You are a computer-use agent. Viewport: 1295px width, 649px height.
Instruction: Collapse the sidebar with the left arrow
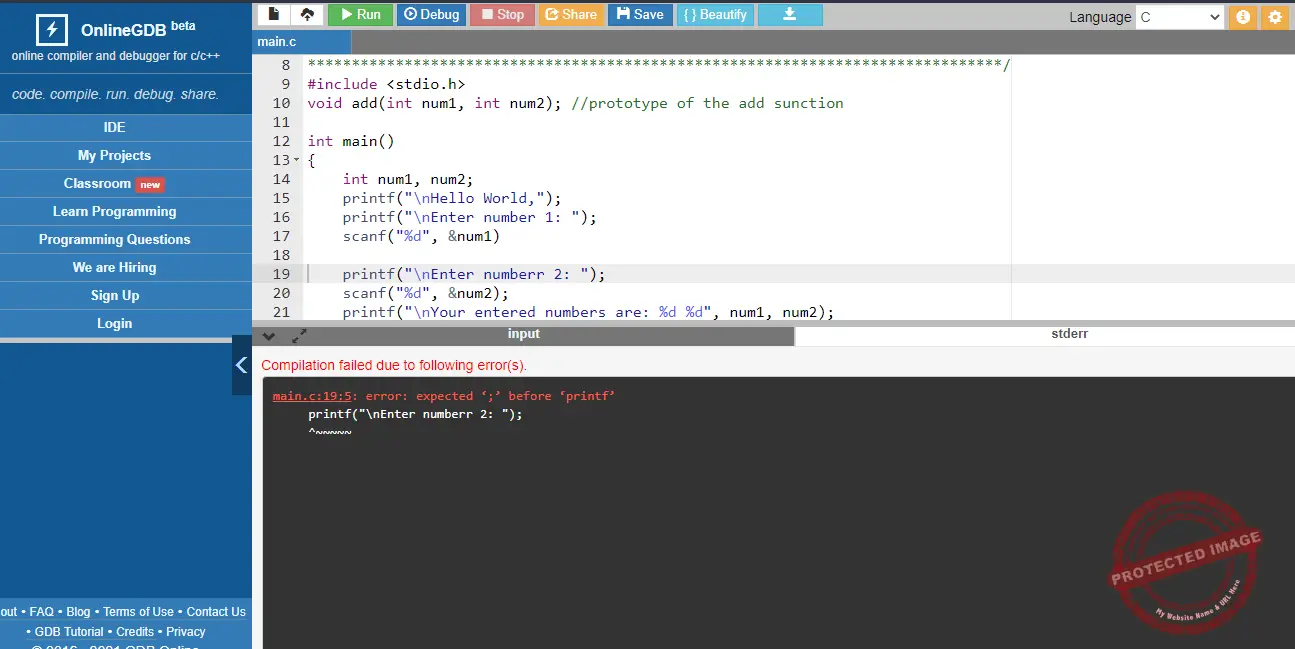243,365
